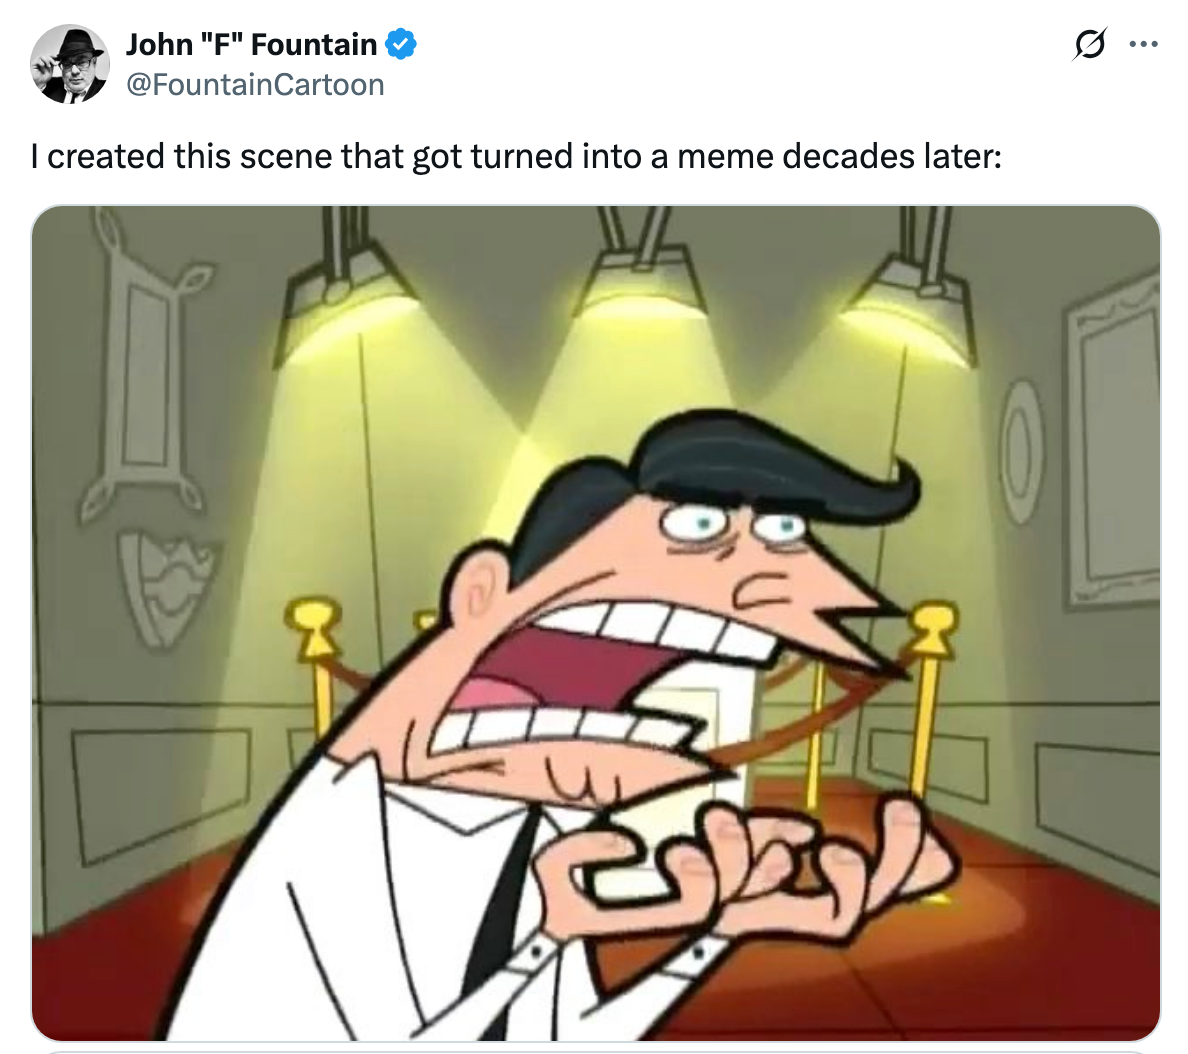The width and height of the screenshot is (1188, 1054).
Task: Click the John "F" Fountain display name
Action: [251, 45]
